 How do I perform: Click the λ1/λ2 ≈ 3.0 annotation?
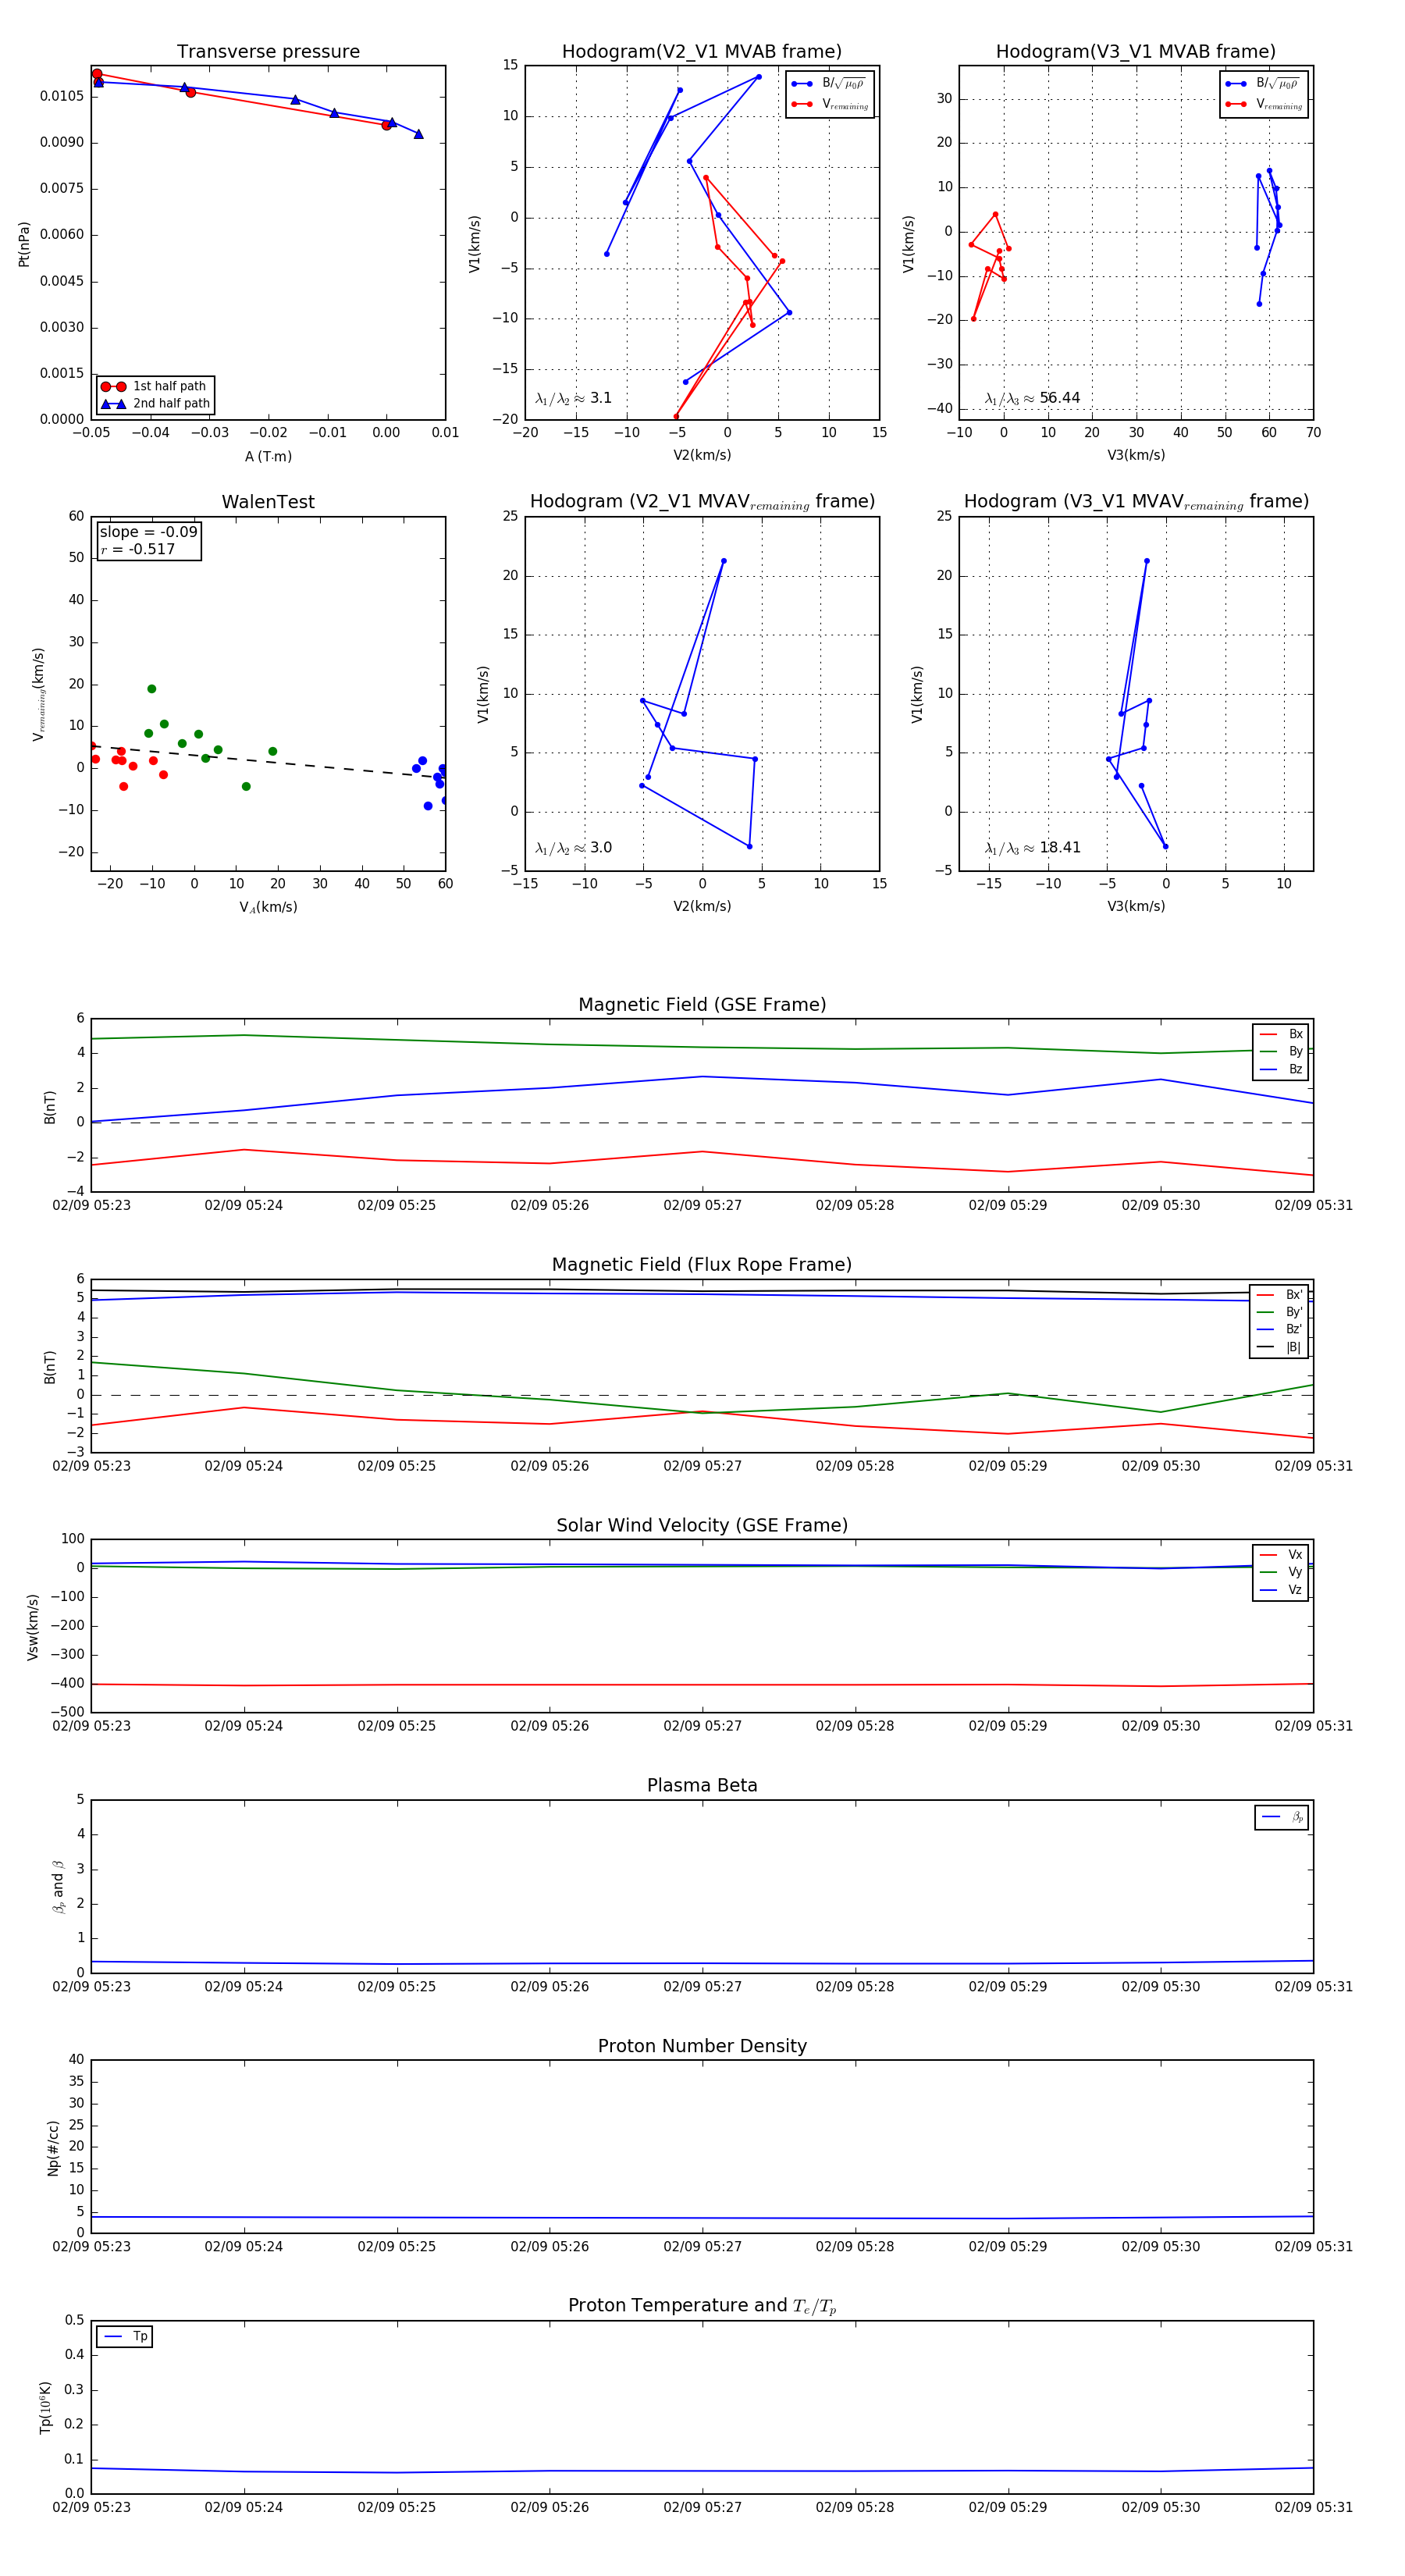573,848
